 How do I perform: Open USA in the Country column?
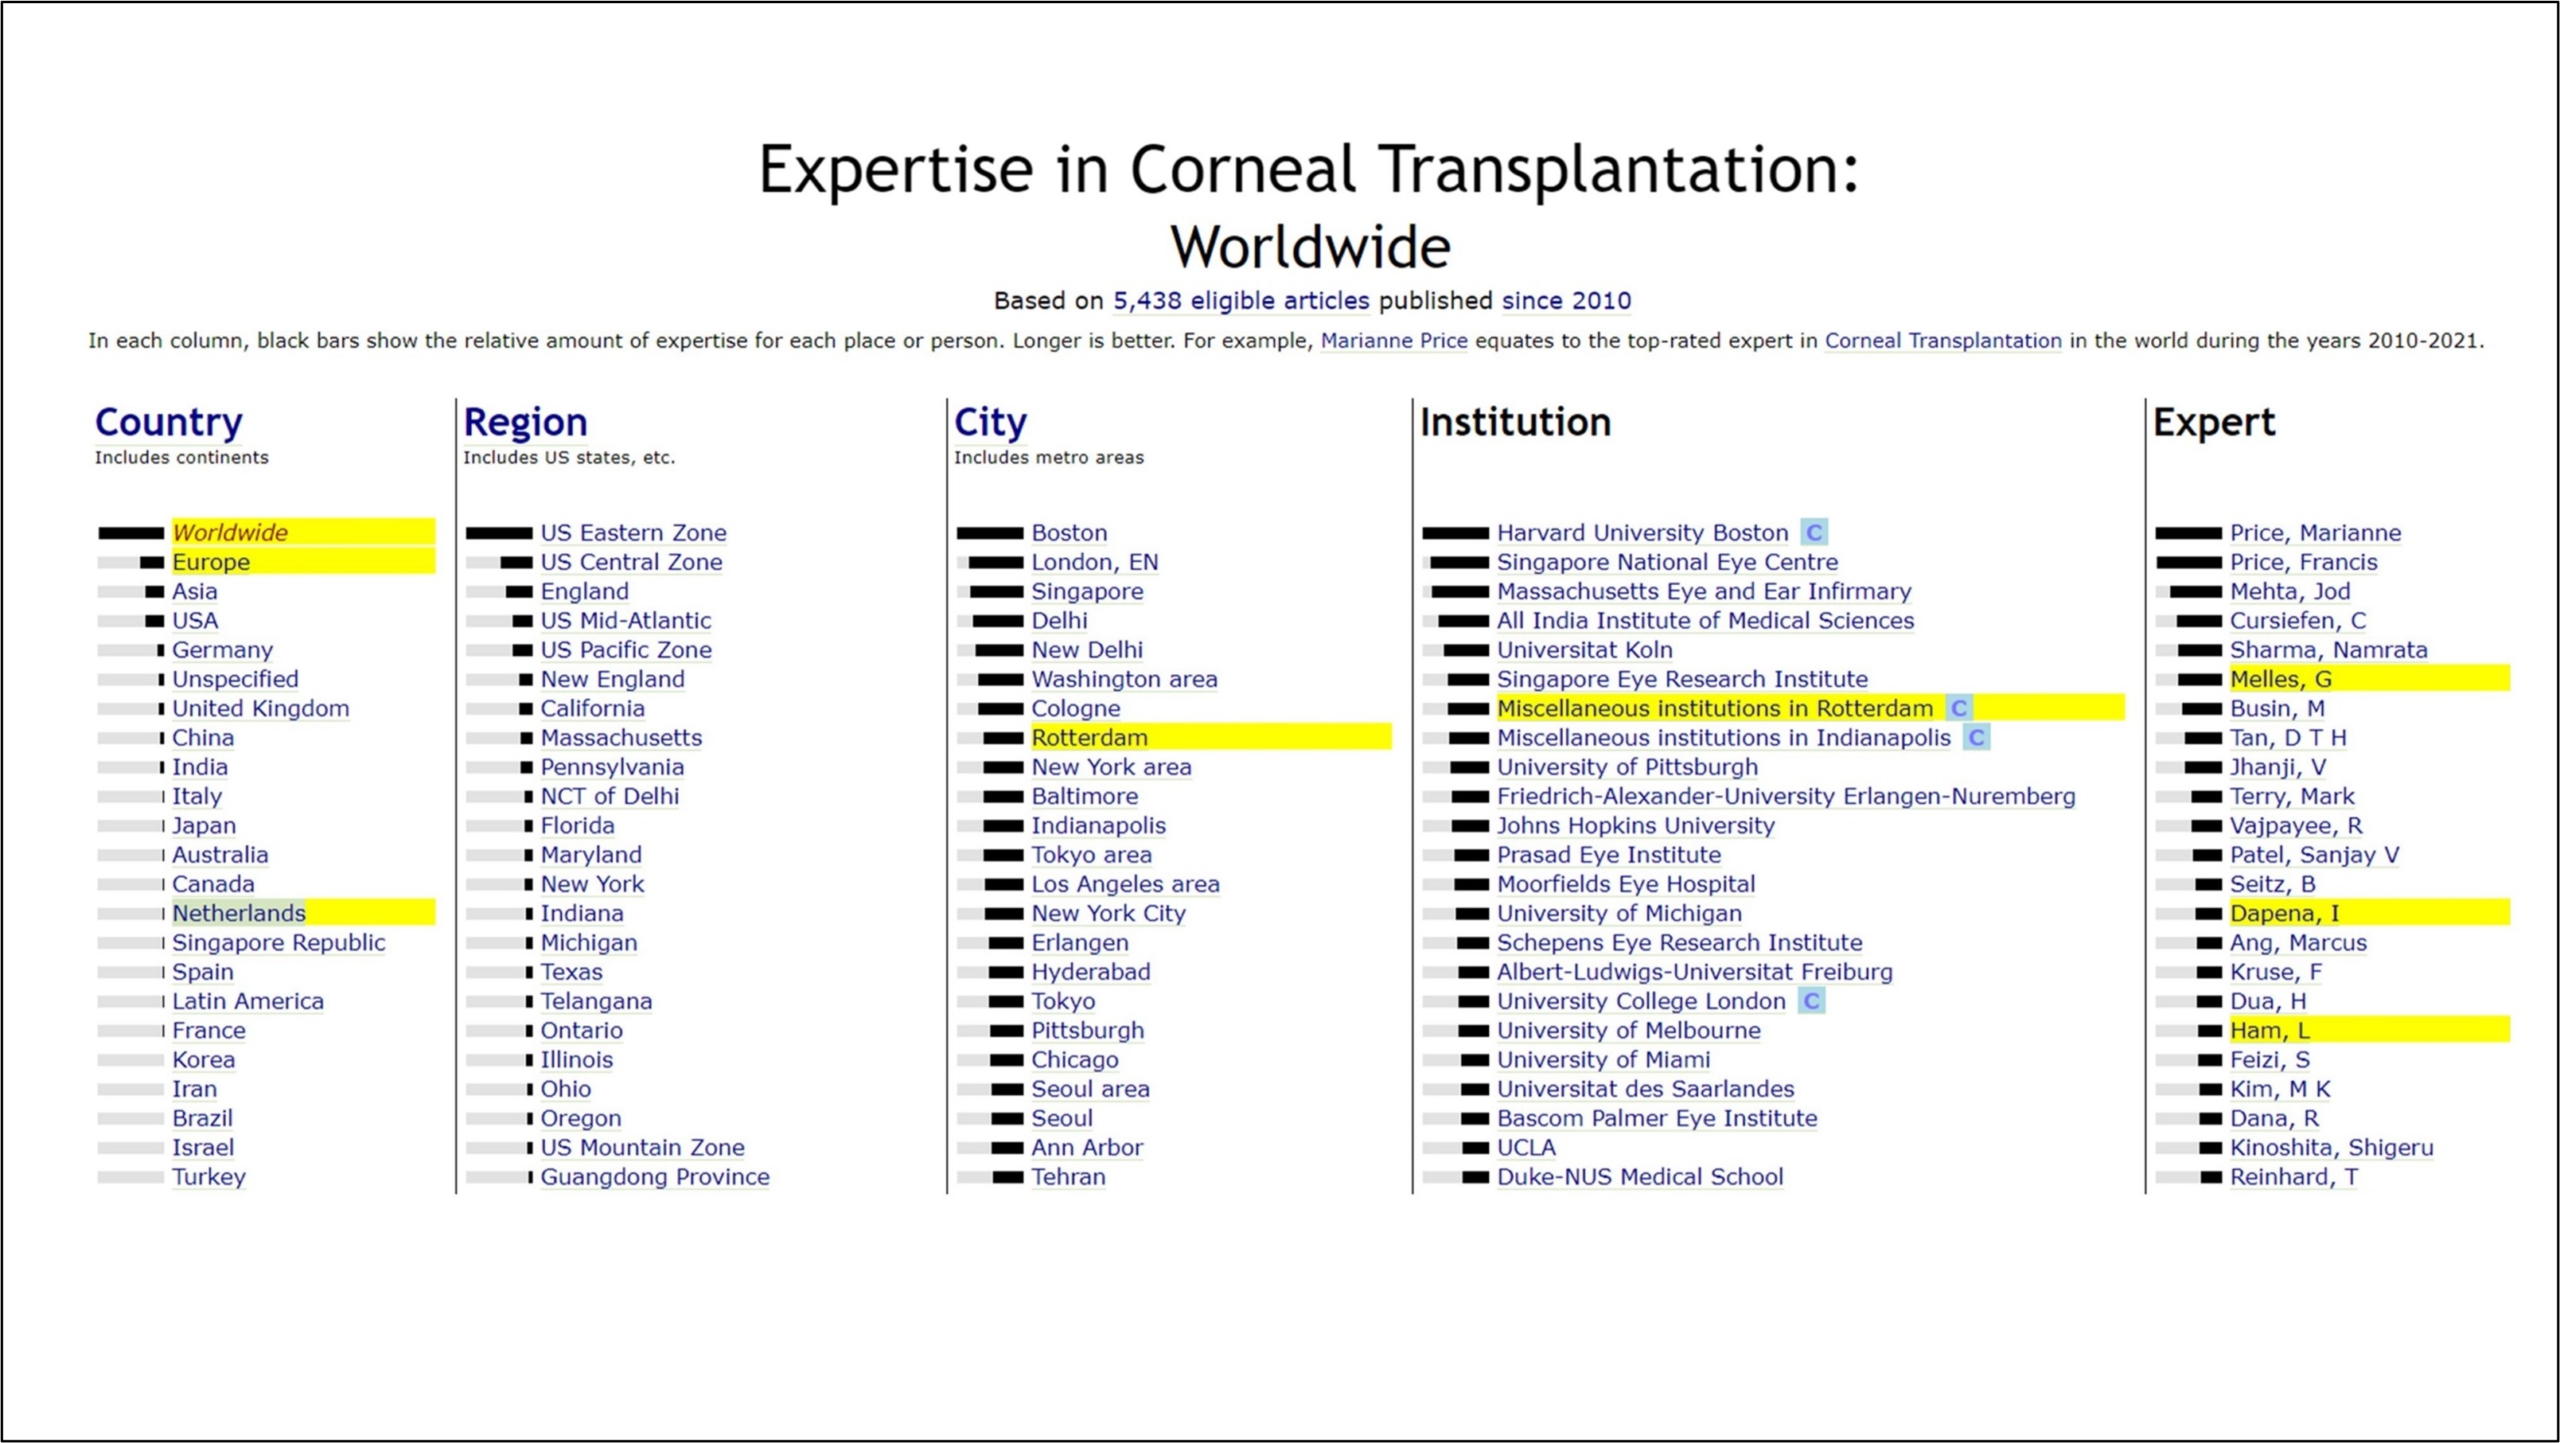195,620
